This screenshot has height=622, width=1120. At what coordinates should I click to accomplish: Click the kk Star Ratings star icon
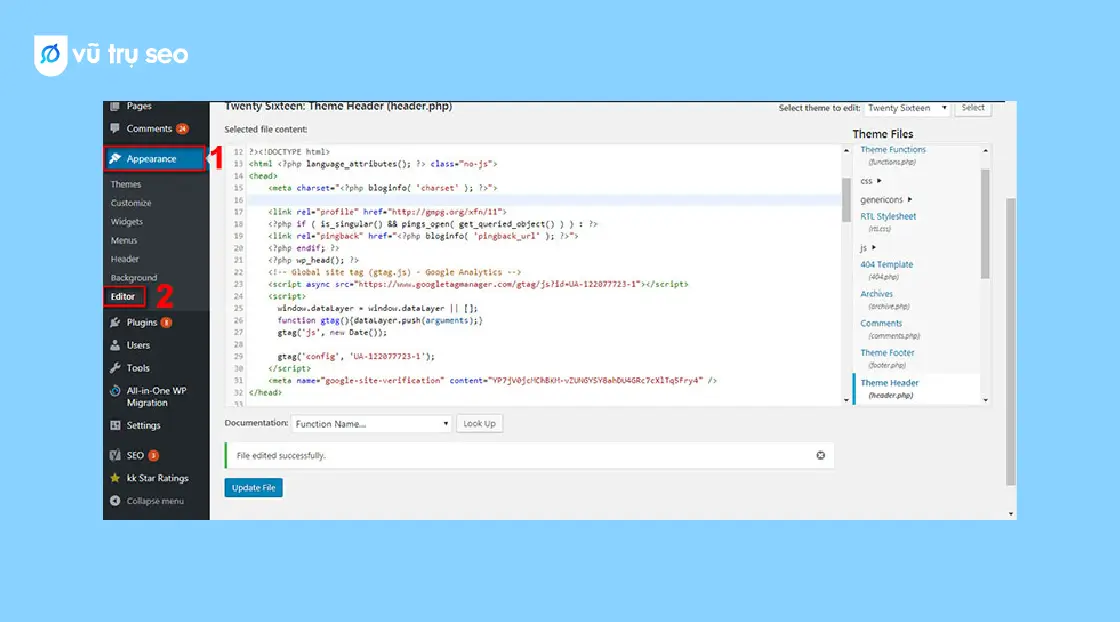point(115,478)
